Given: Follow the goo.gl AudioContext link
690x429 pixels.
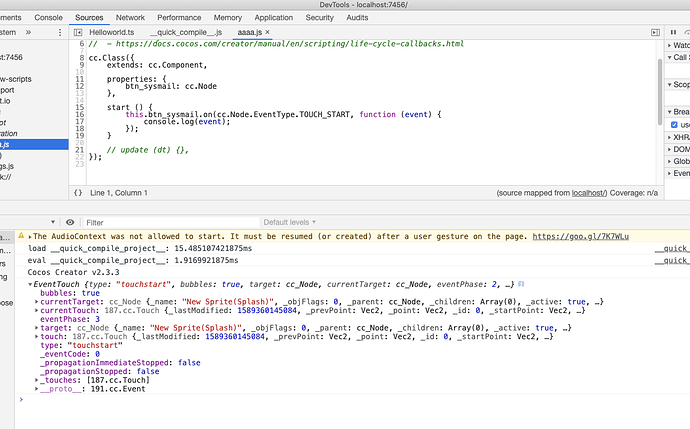Looking at the screenshot, I should point(580,236).
